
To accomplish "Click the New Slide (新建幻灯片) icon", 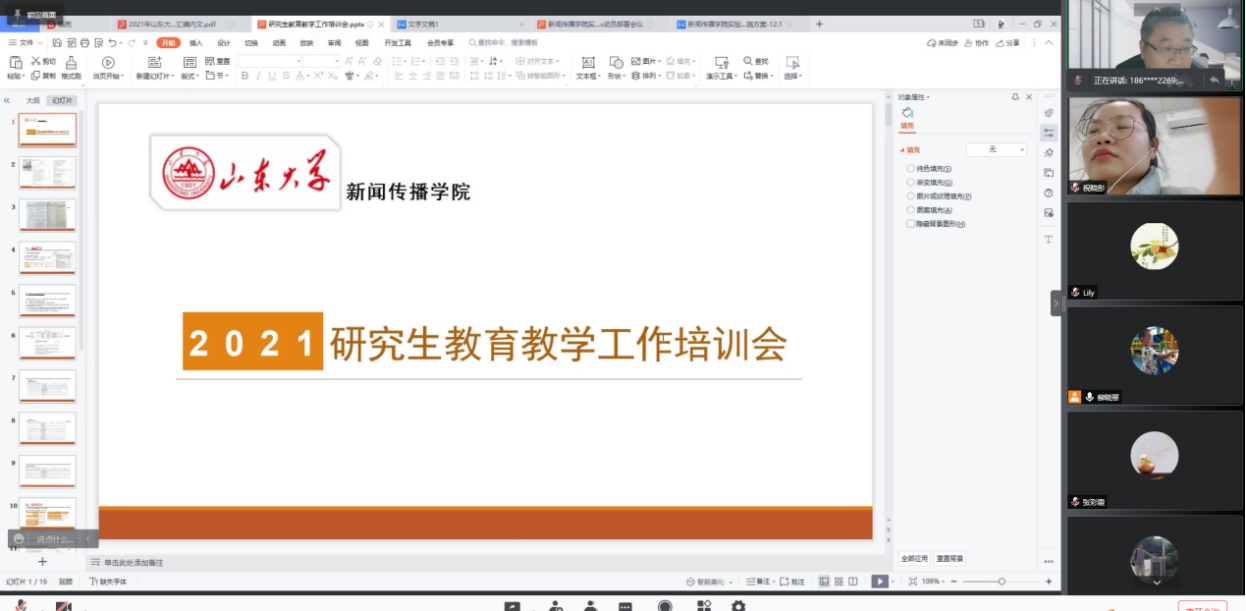I will (x=155, y=62).
